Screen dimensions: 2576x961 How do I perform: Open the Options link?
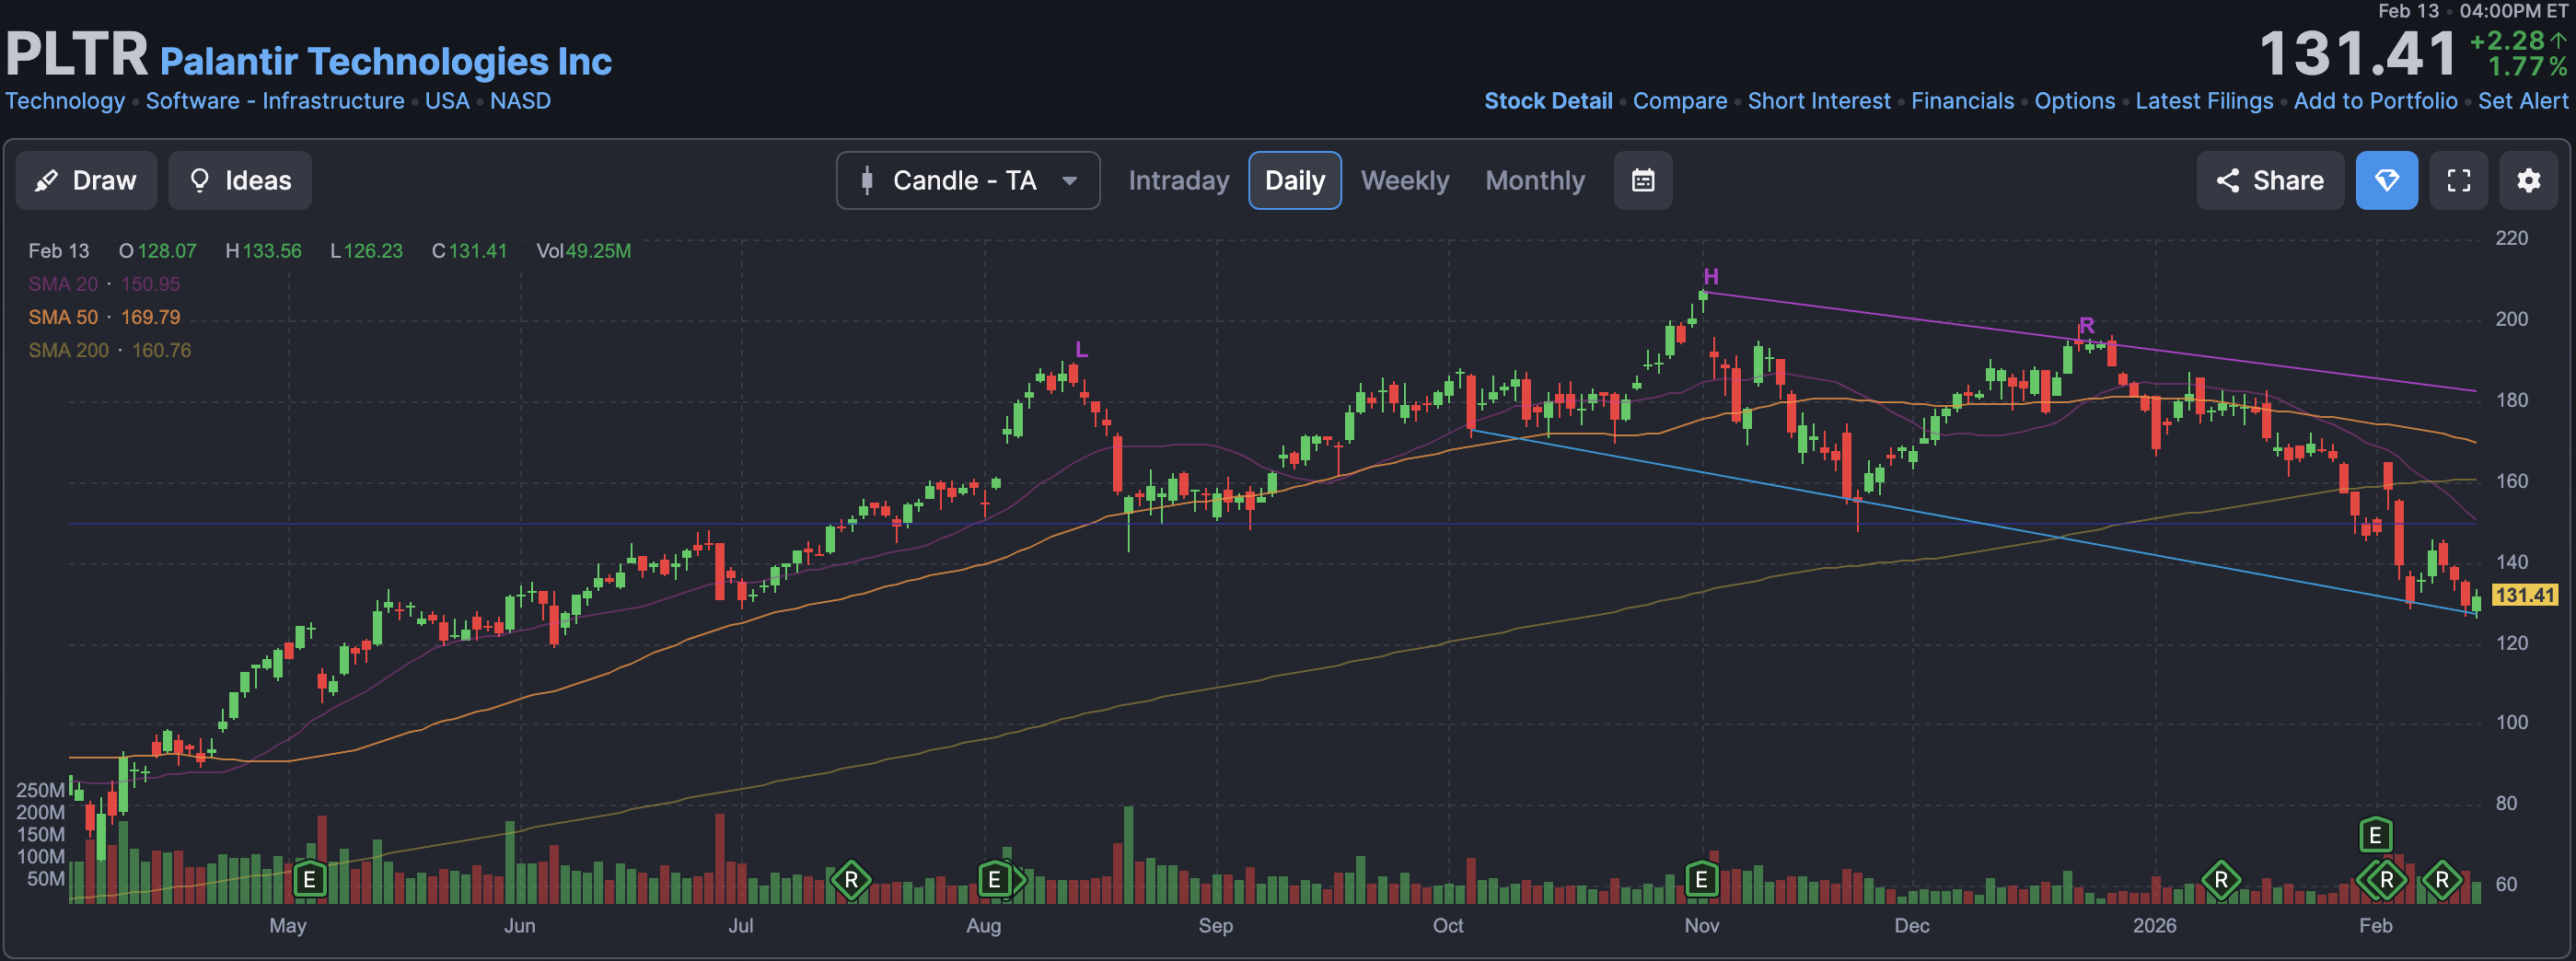(x=2075, y=101)
